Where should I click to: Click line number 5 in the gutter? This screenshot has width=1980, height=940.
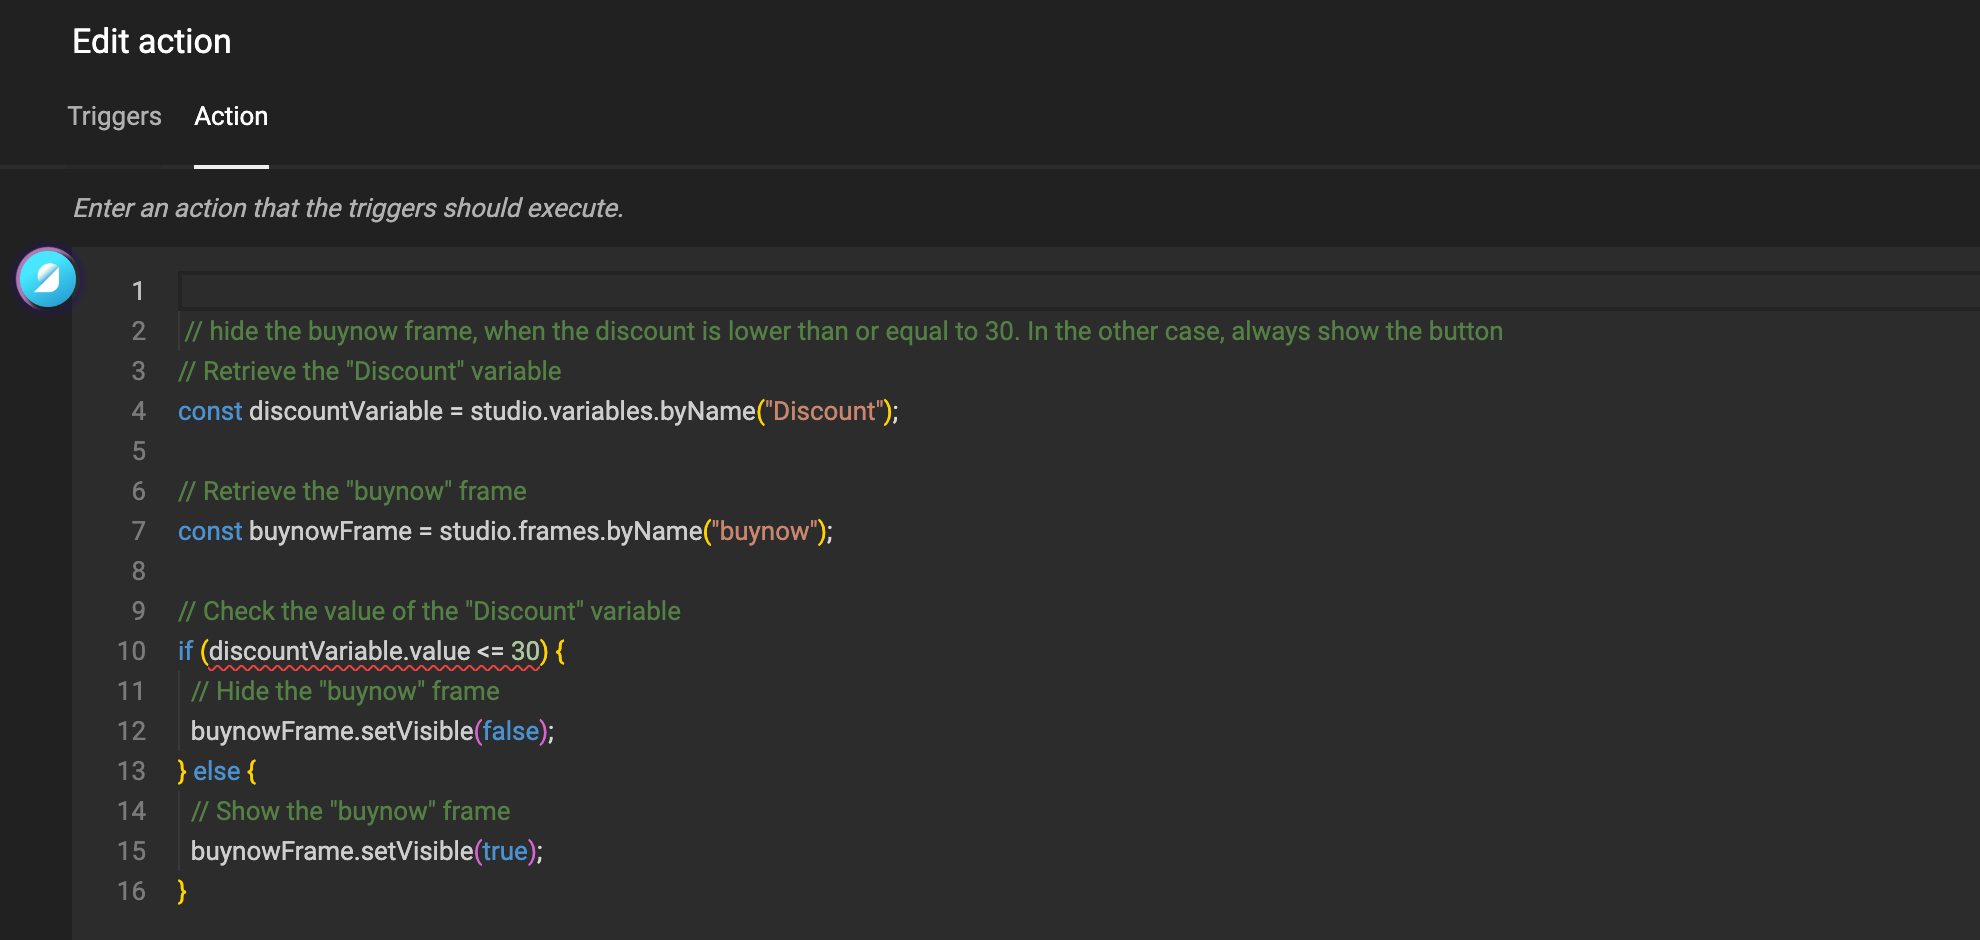[x=139, y=451]
